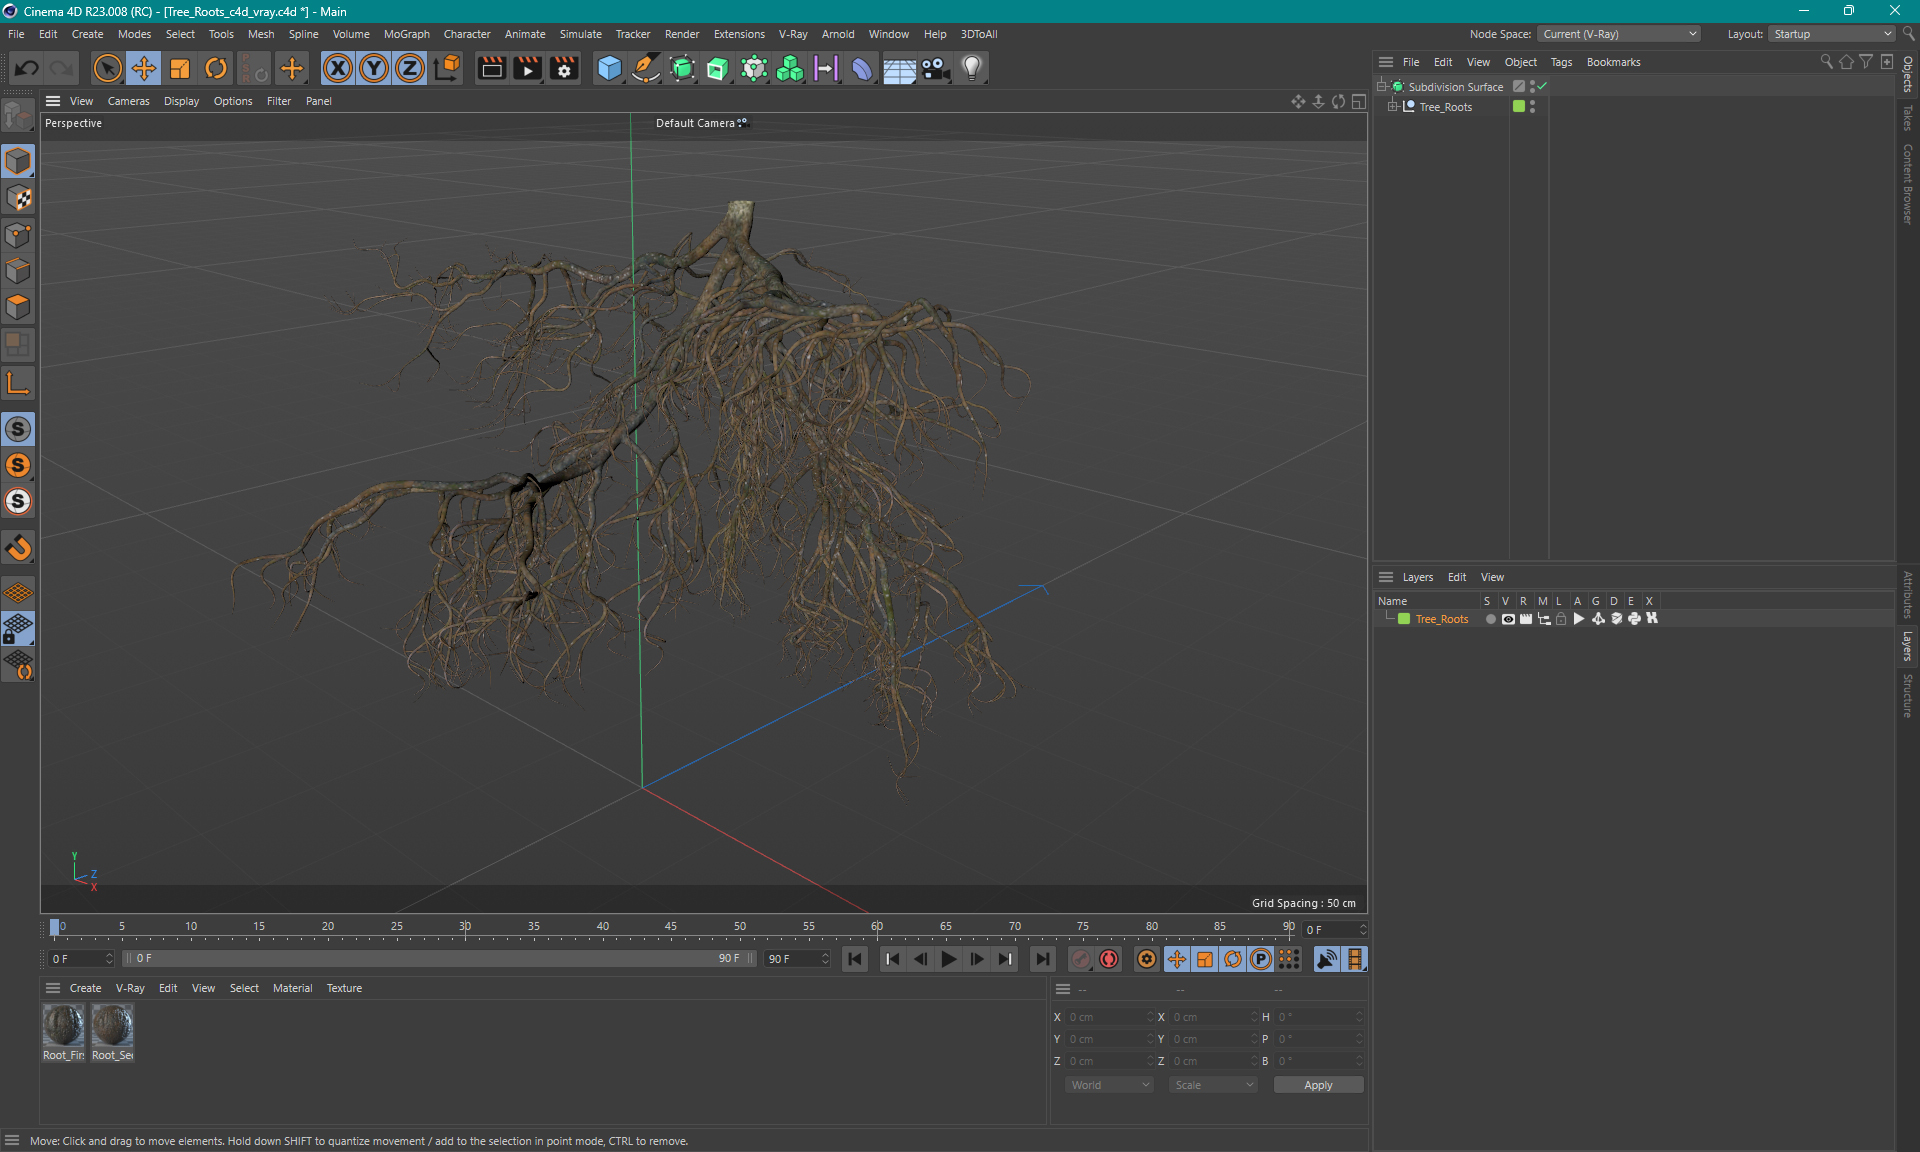Open the World coordinate dropdown
The width and height of the screenshot is (1920, 1152).
tap(1109, 1085)
